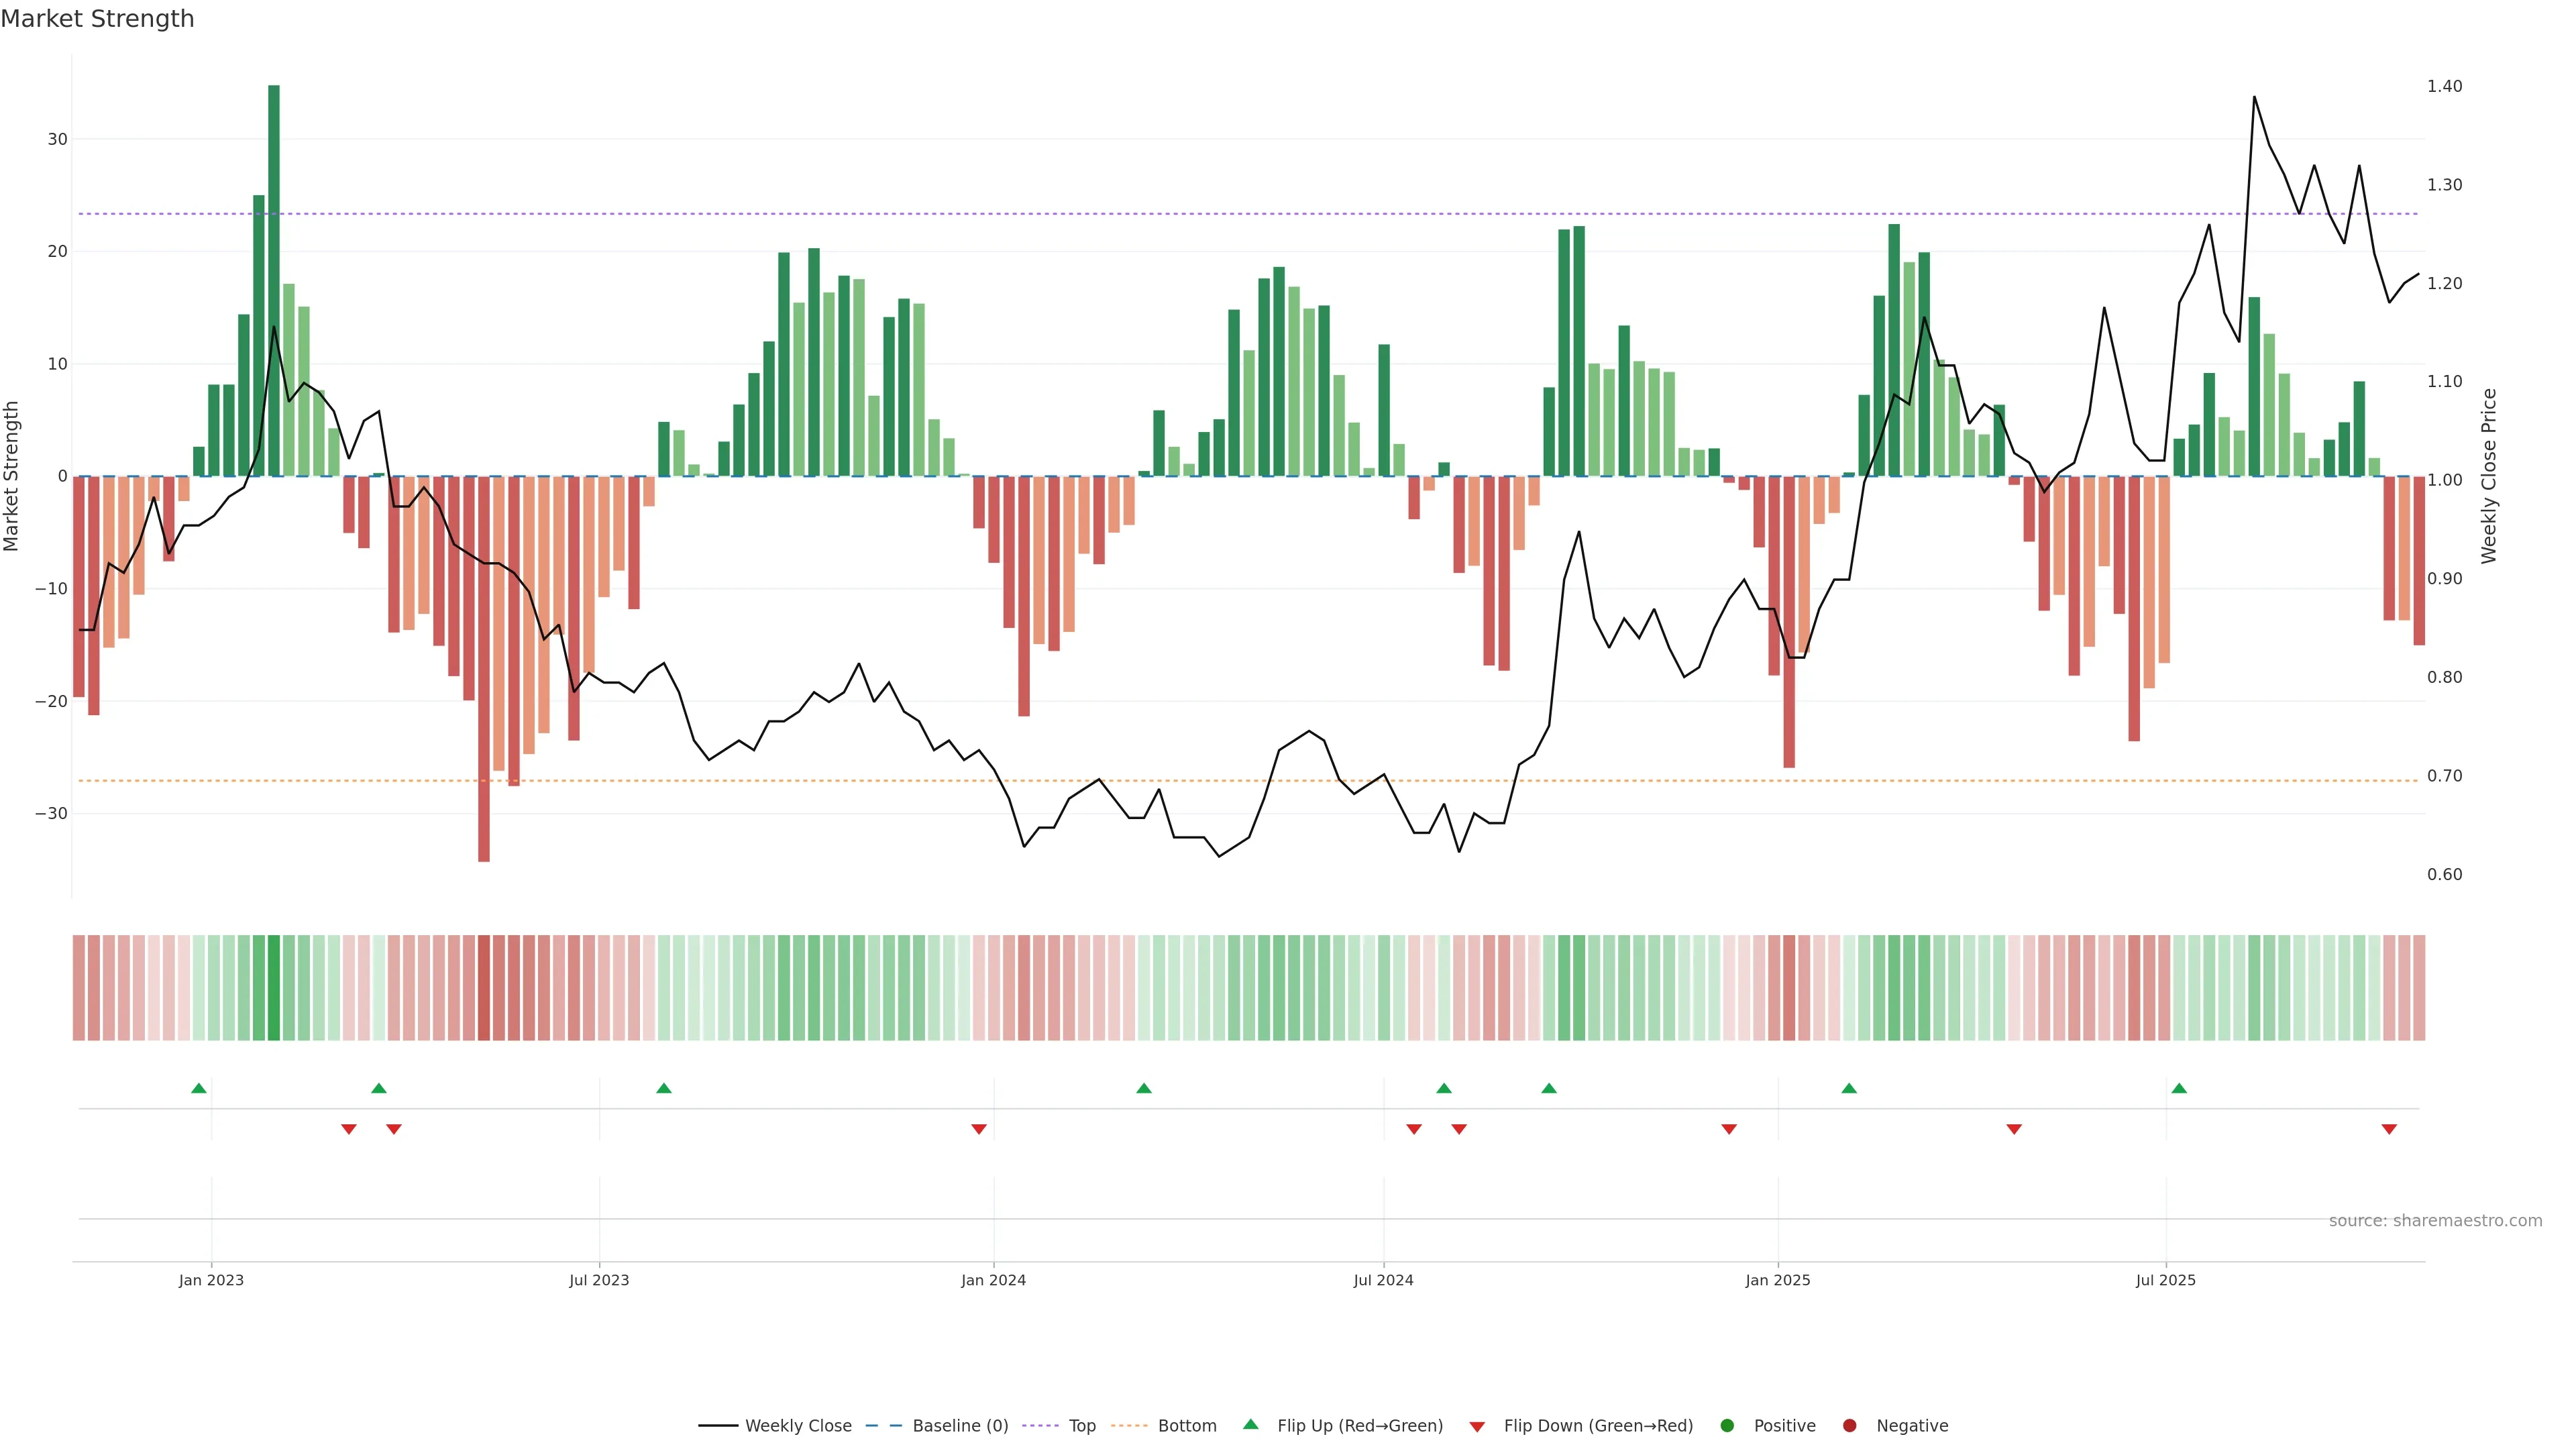The height and width of the screenshot is (1449, 2576).
Task: Click the Flip Down red triangle legend icon
Action: pos(1477,1427)
